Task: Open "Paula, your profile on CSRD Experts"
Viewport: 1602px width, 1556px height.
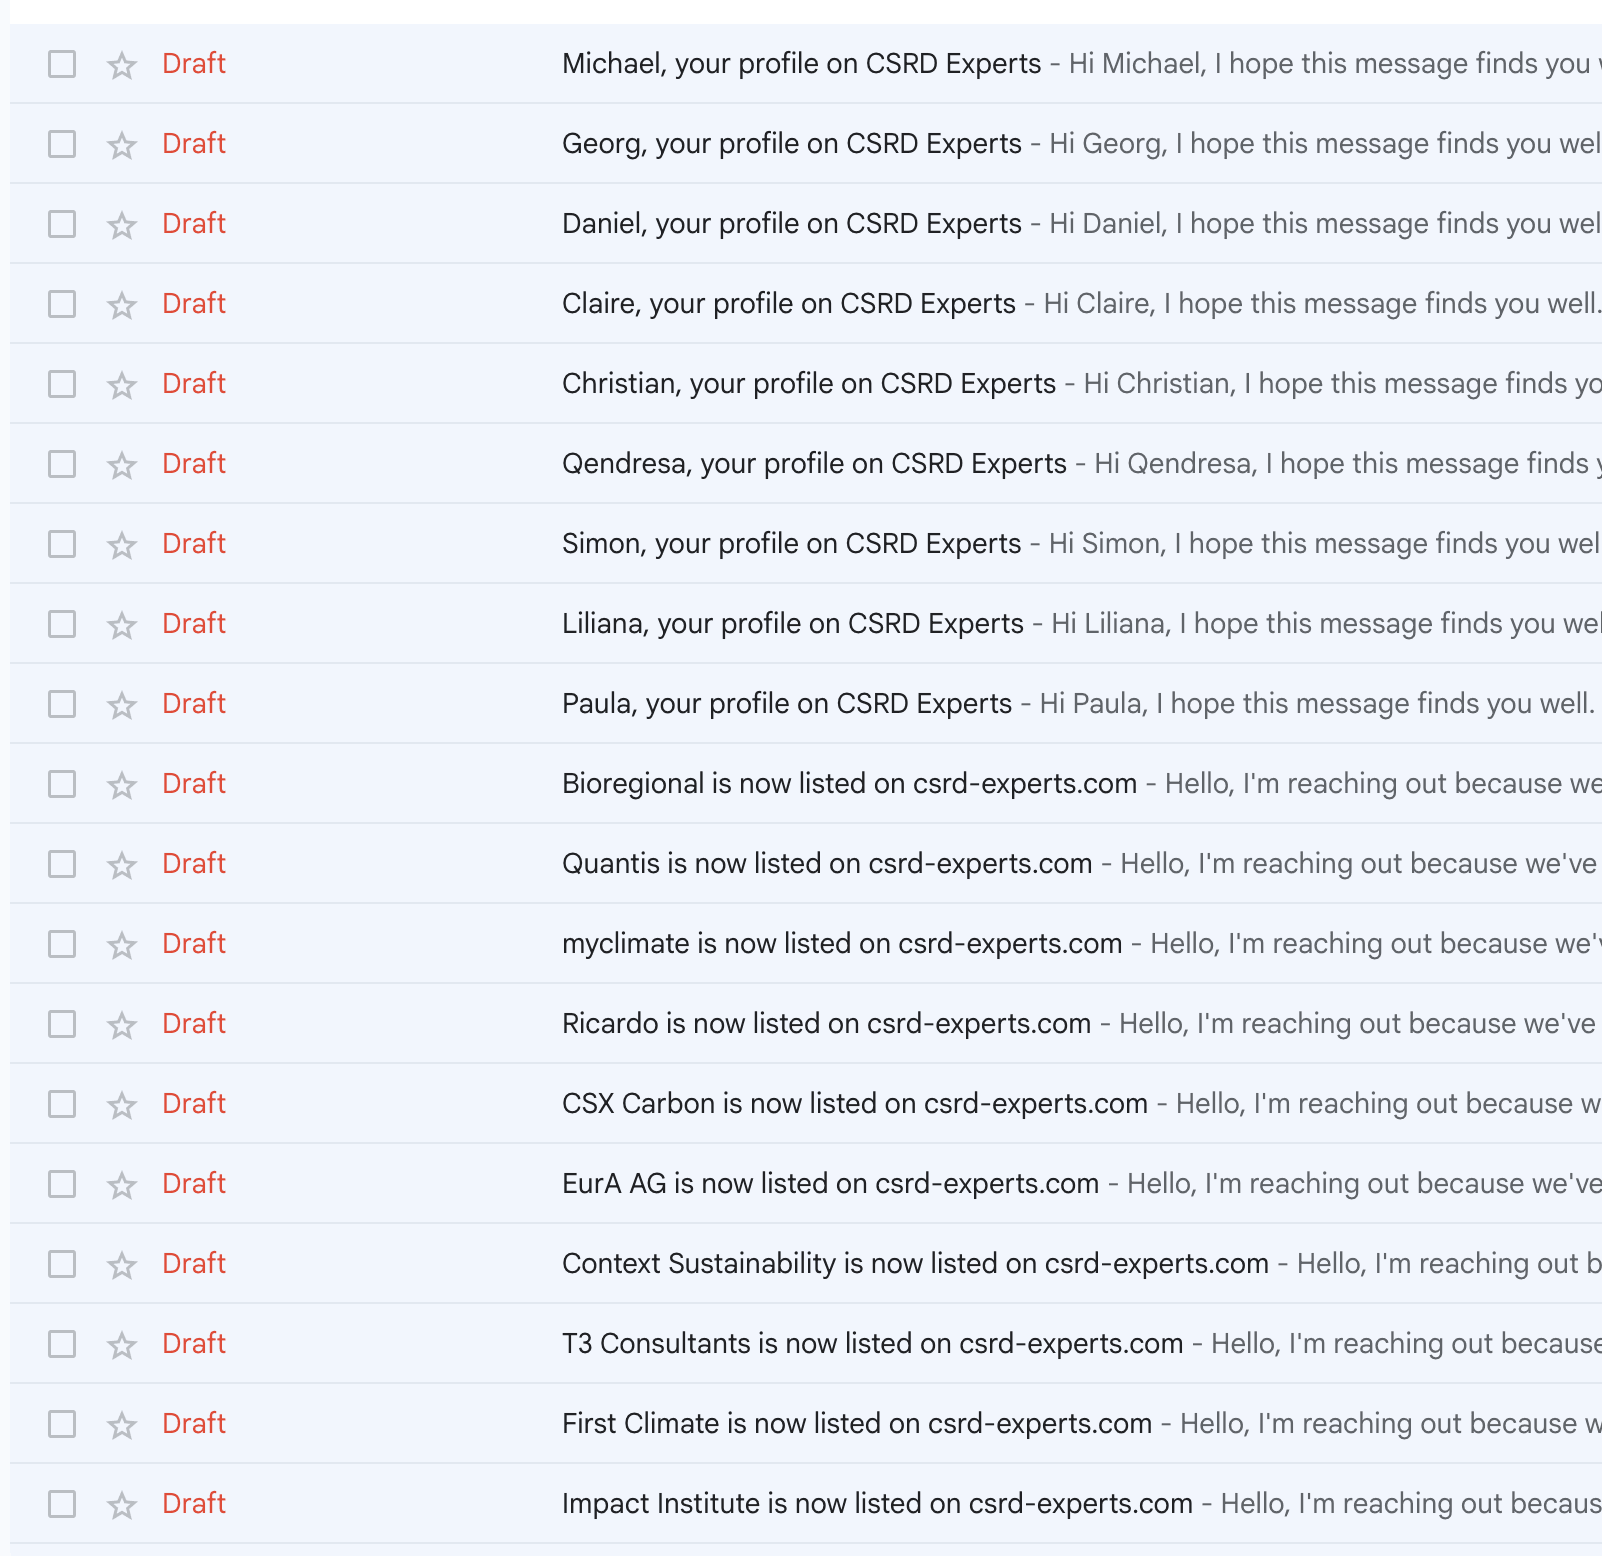Action: (787, 704)
